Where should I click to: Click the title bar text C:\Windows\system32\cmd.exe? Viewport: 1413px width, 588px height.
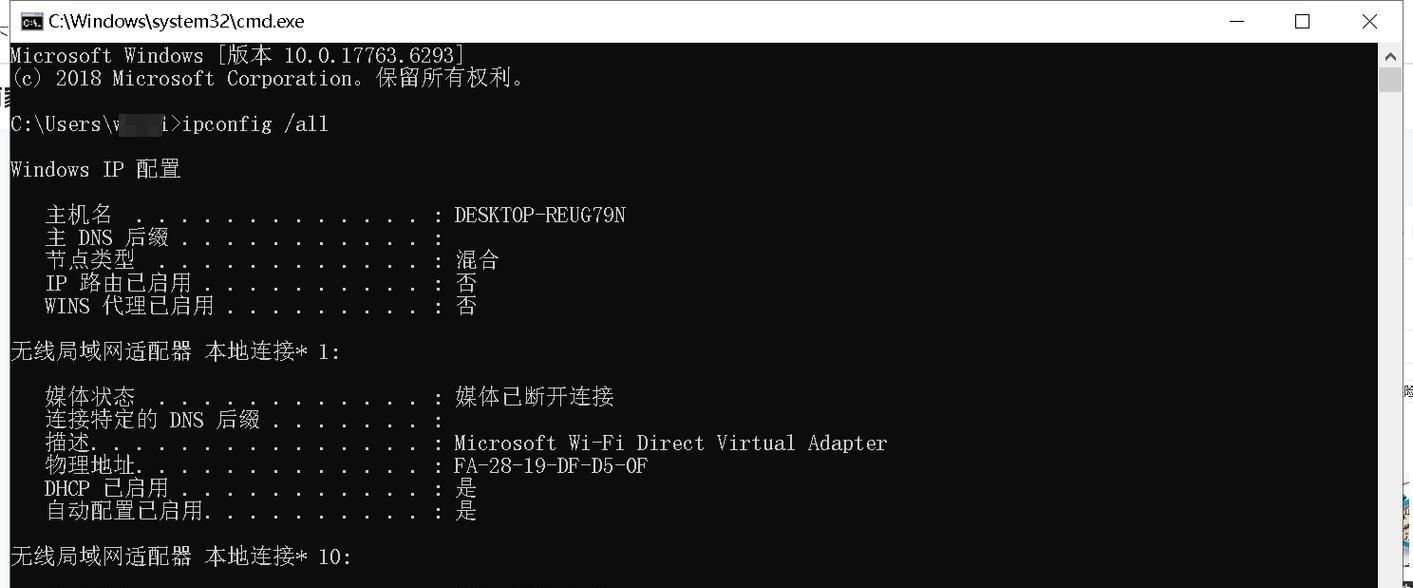[176, 21]
